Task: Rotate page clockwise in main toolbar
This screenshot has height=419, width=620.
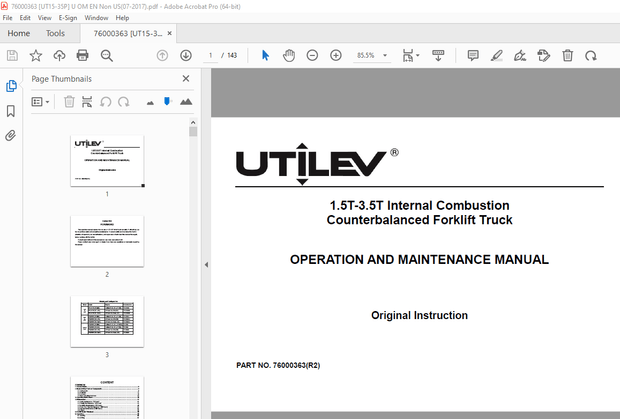Action: tap(591, 56)
